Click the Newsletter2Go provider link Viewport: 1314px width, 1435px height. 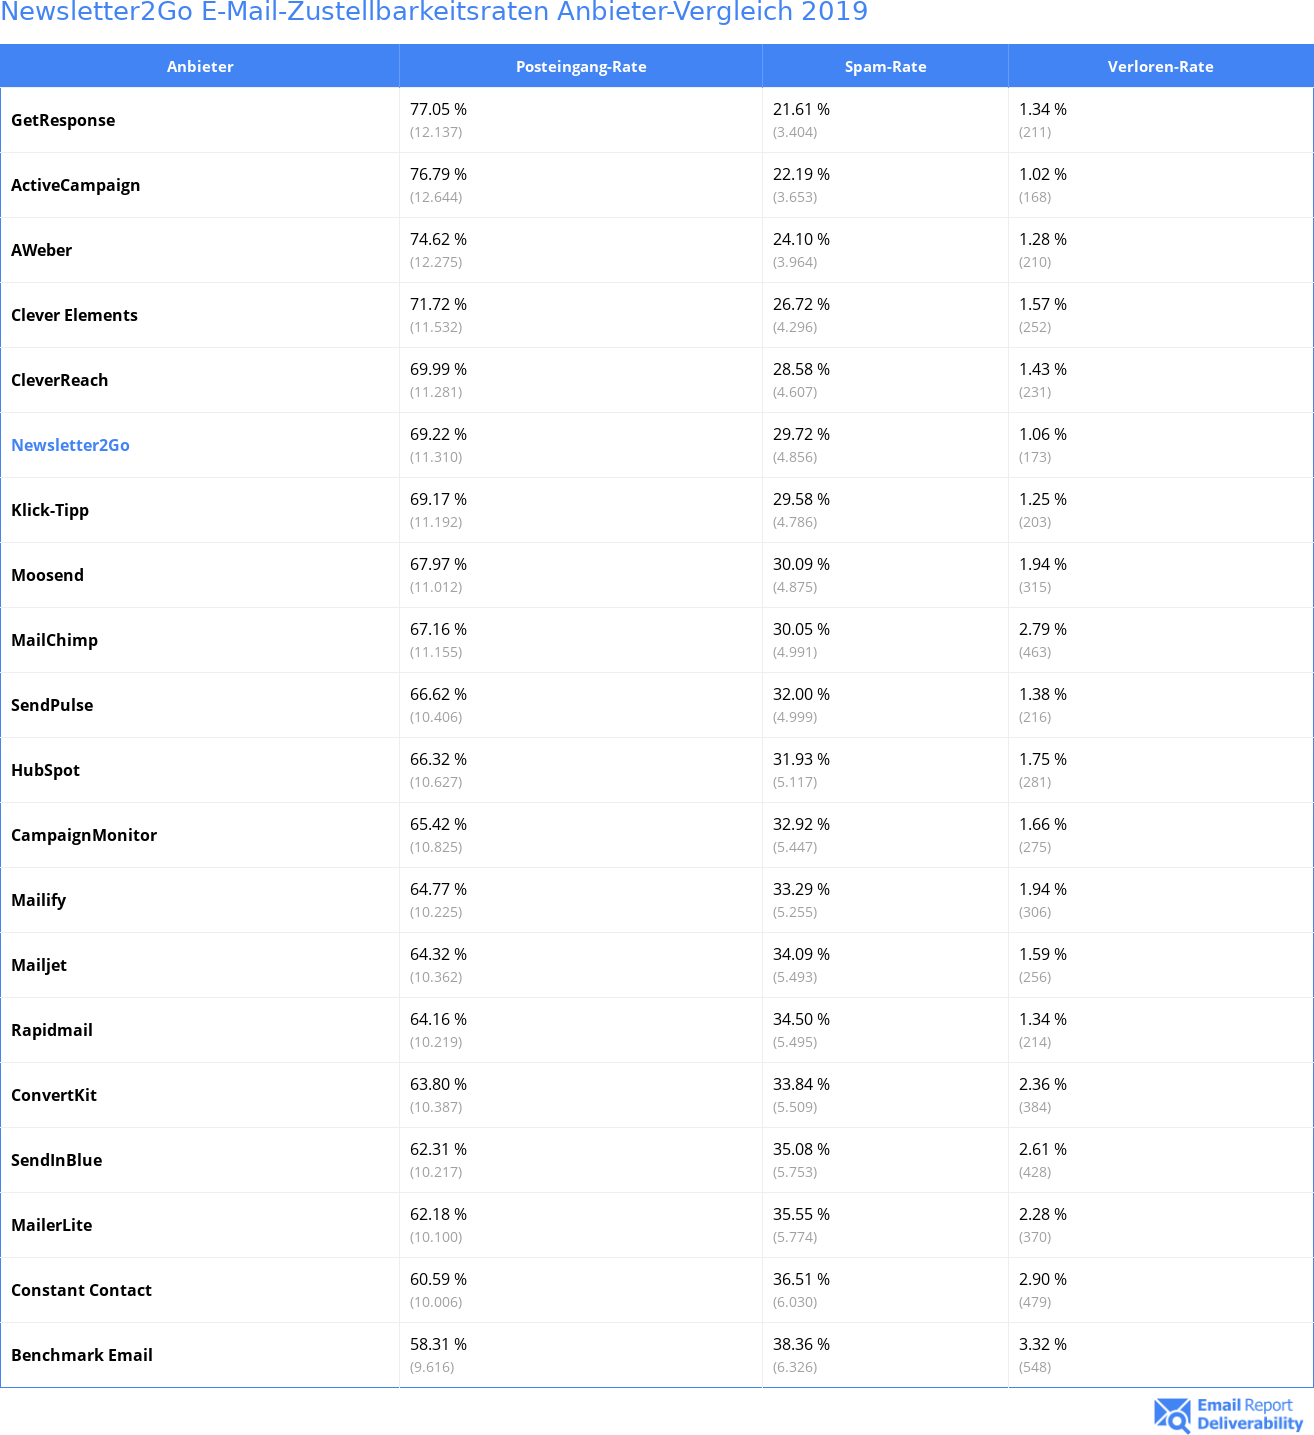click(70, 445)
